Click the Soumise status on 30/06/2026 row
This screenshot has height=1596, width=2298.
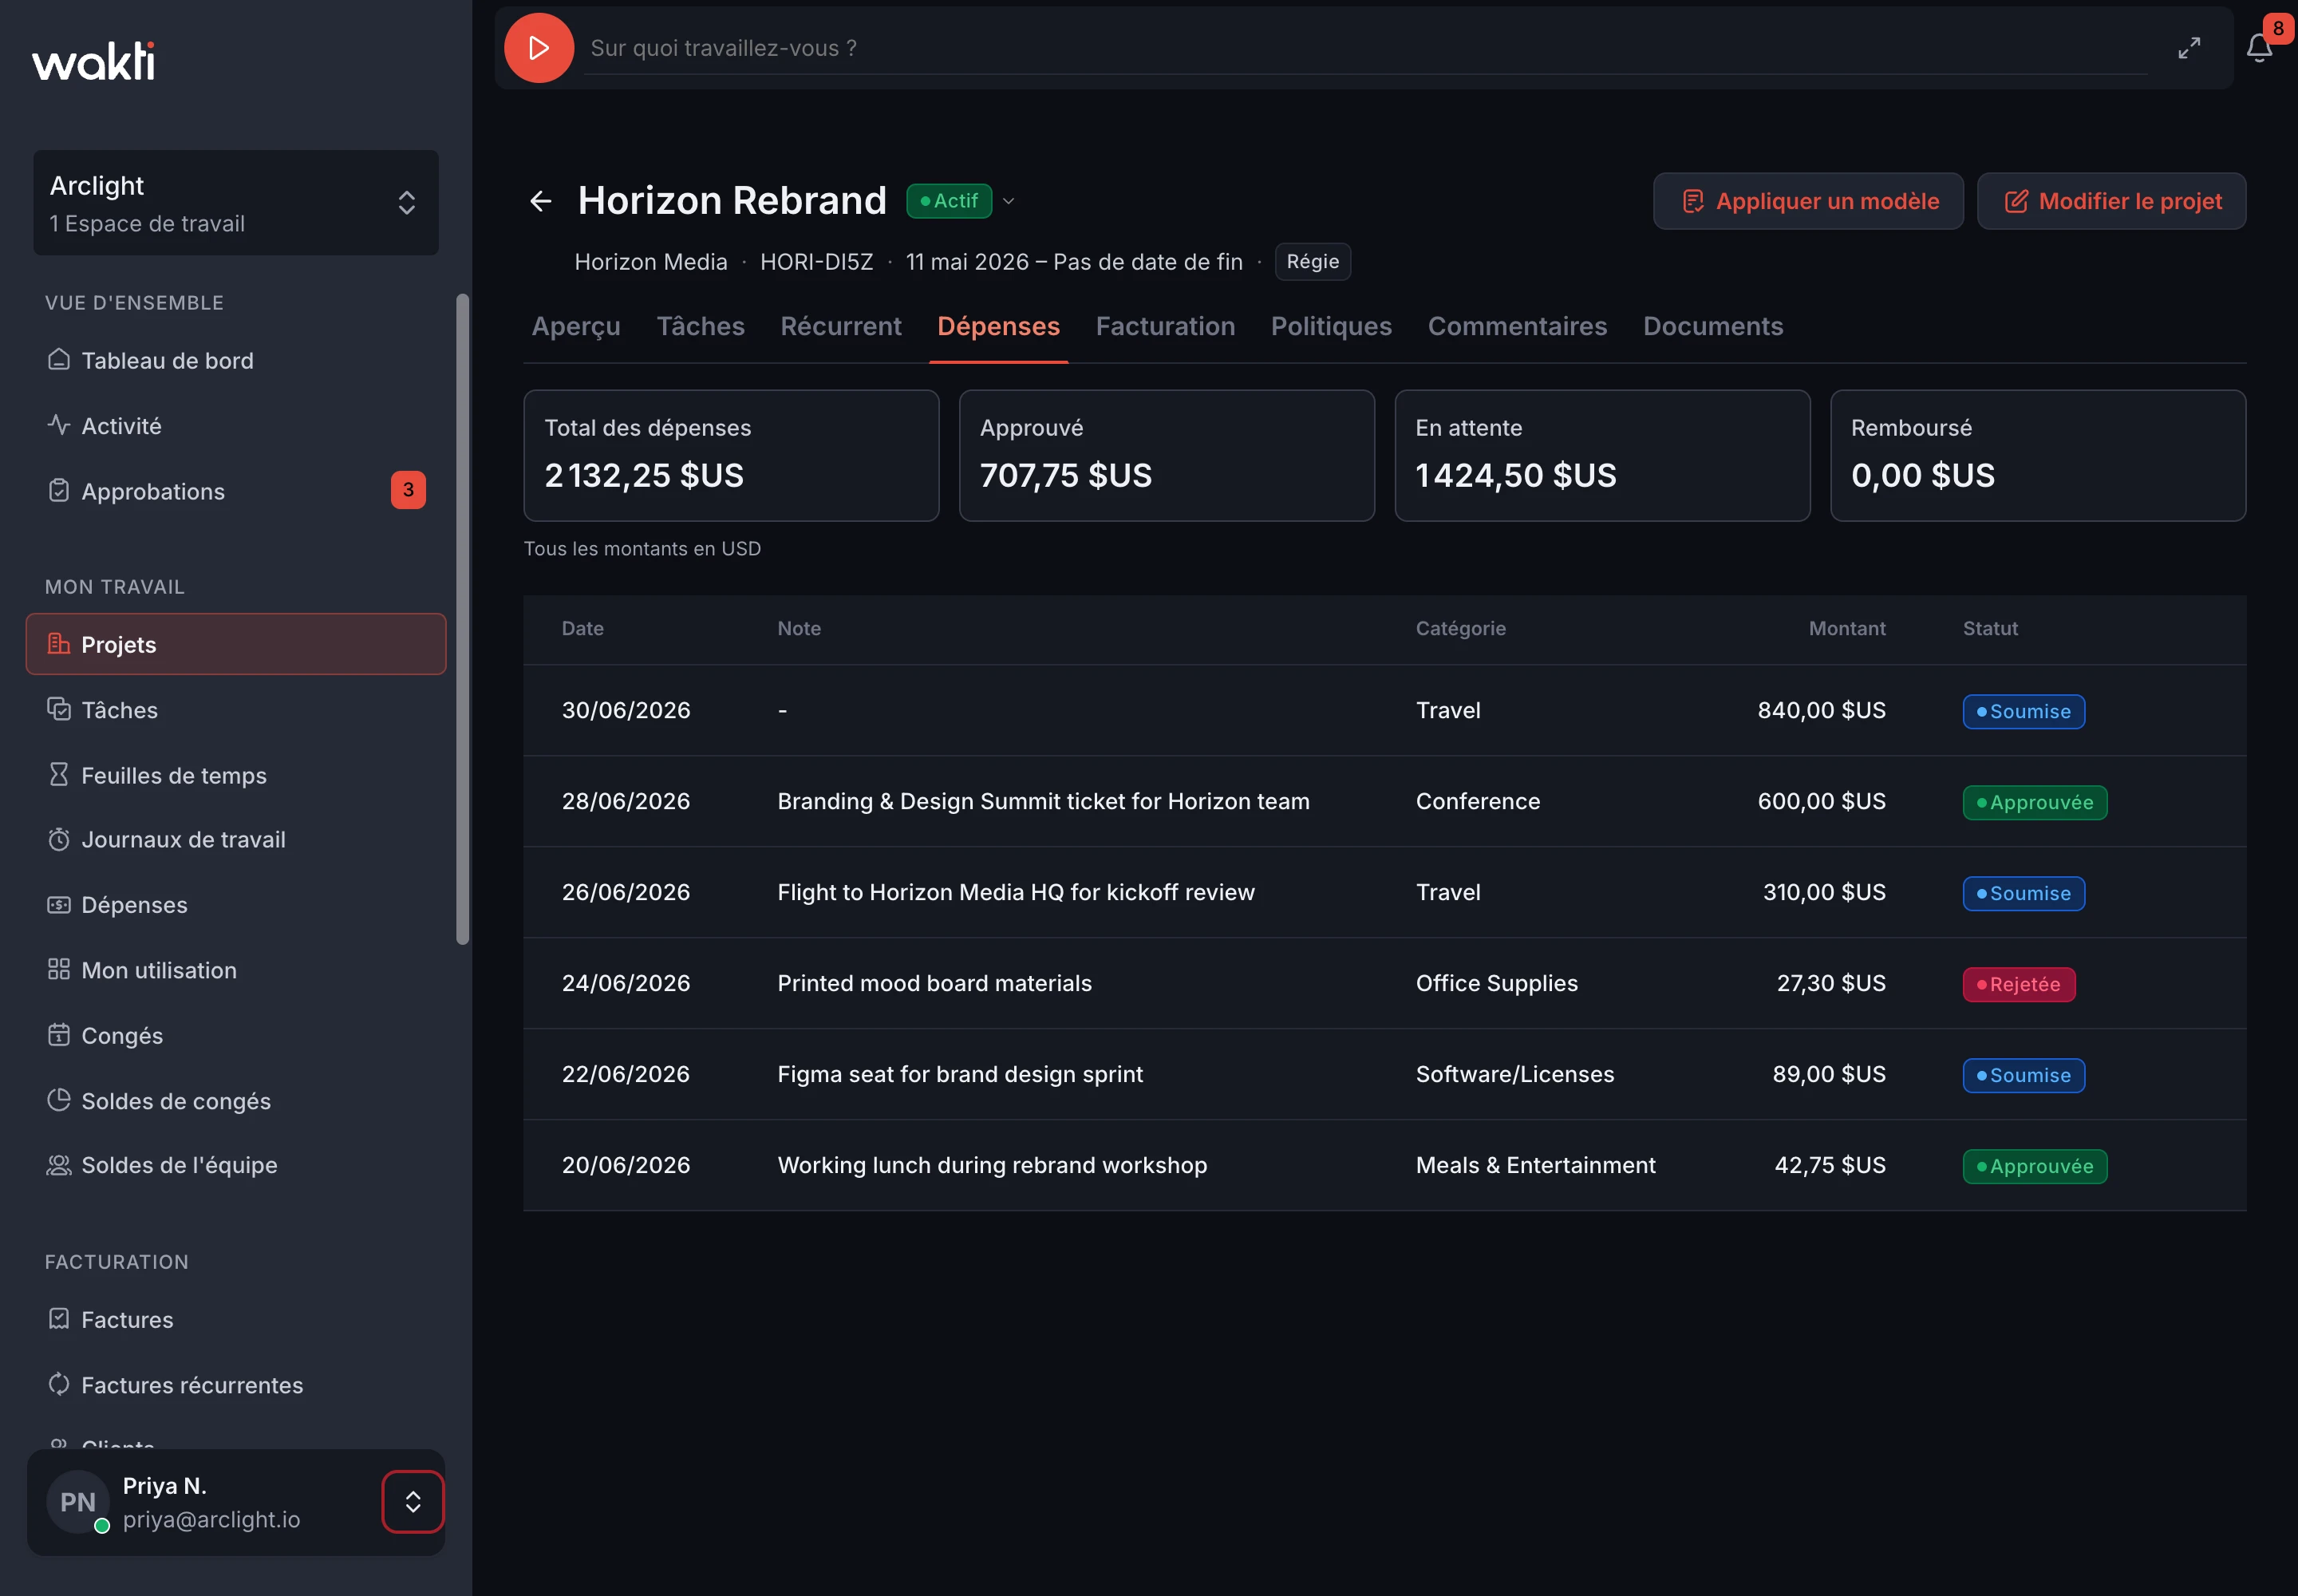[x=2023, y=711]
